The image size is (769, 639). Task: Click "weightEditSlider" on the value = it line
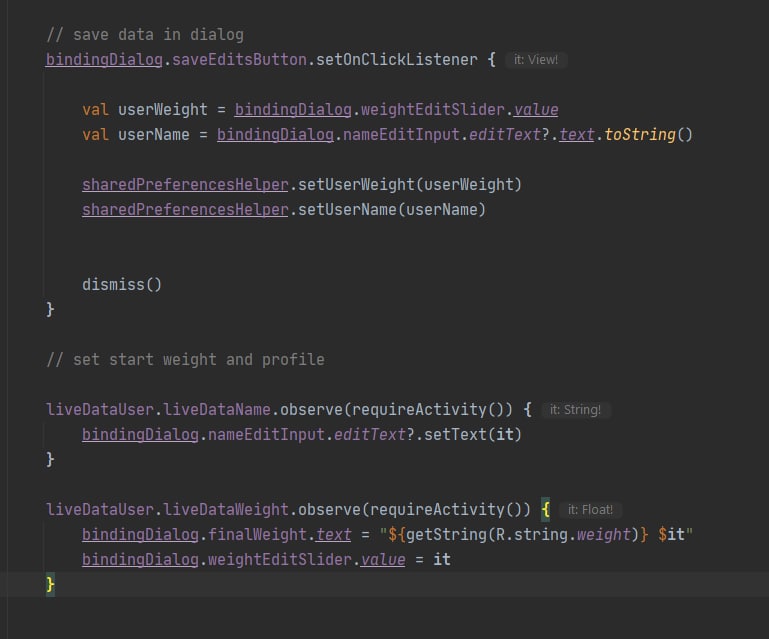pos(280,560)
